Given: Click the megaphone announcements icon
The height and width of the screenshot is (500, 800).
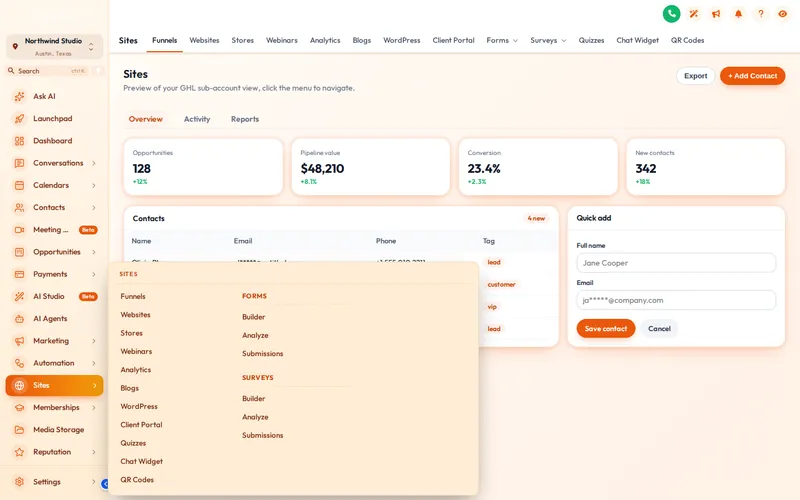Looking at the screenshot, I should (716, 14).
